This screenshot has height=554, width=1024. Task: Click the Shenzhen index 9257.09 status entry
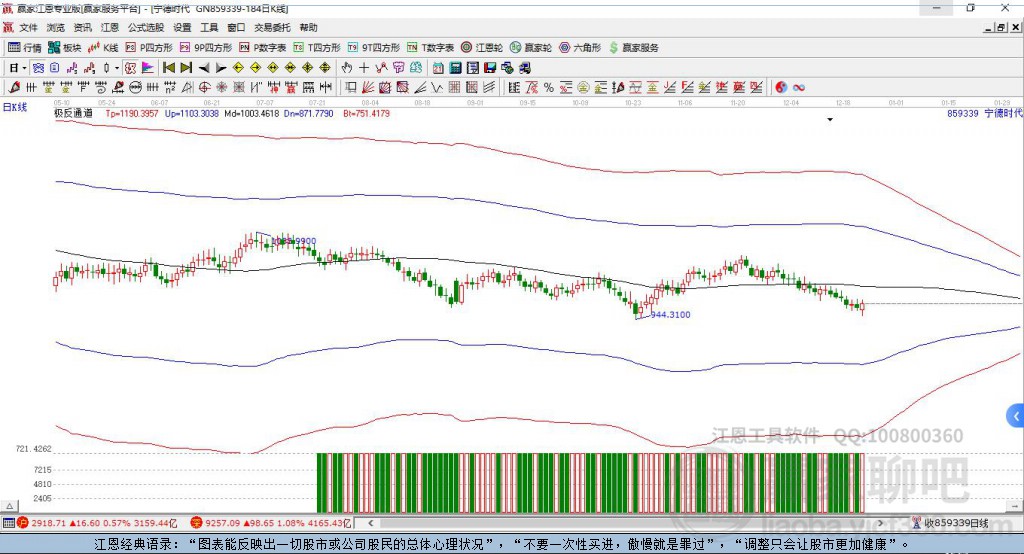[271, 523]
